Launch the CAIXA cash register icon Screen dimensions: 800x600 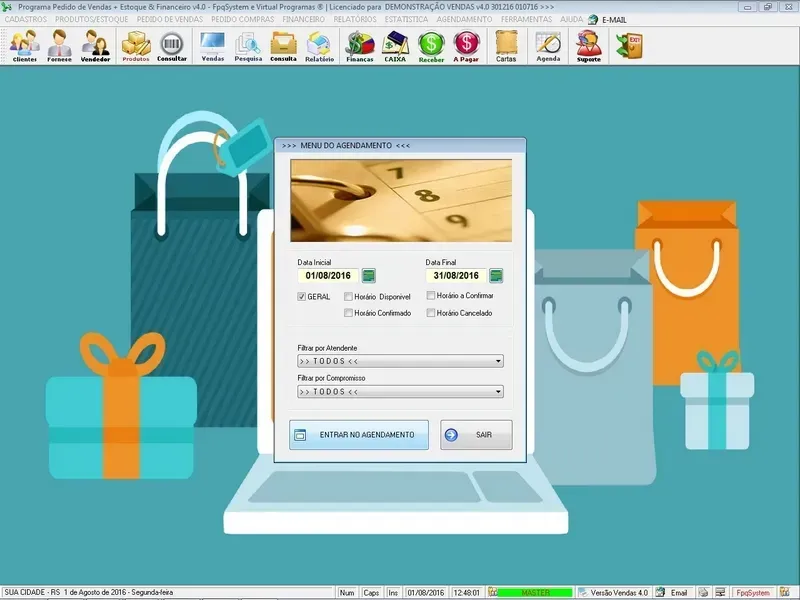pos(396,45)
